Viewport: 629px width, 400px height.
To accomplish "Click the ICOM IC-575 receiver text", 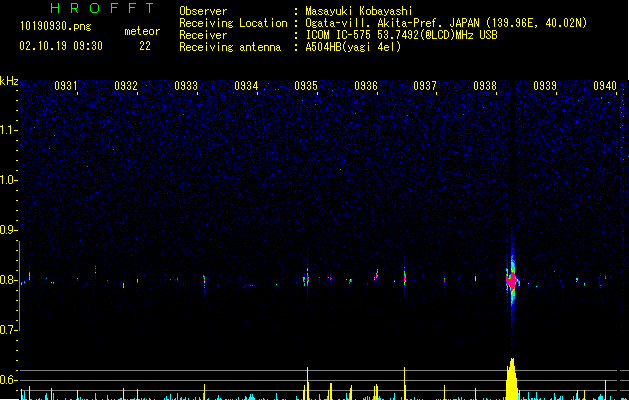I will point(401,35).
